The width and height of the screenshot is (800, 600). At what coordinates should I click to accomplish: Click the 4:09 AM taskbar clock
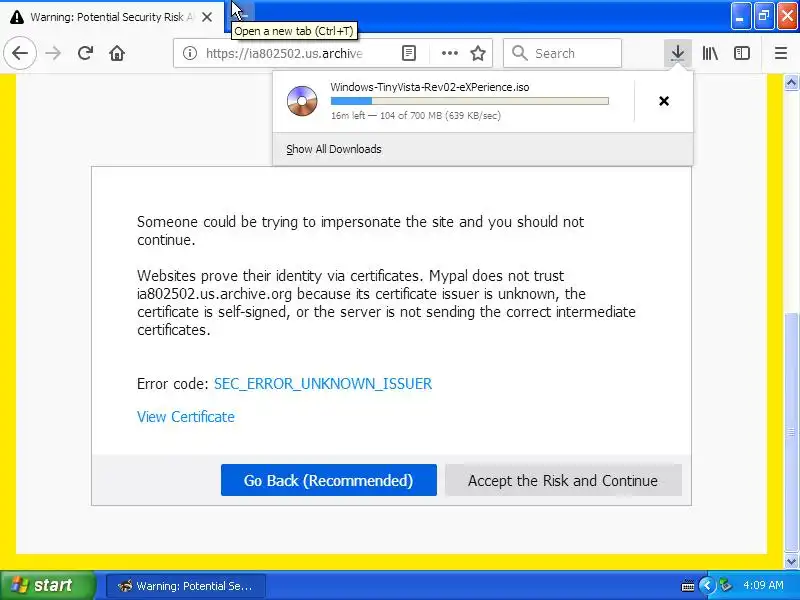pos(763,585)
